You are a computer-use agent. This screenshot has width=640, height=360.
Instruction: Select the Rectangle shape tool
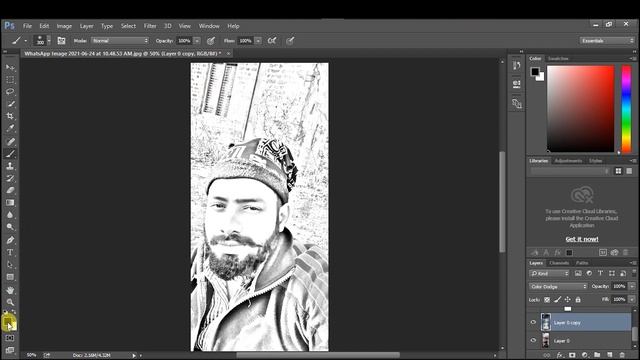(10, 277)
